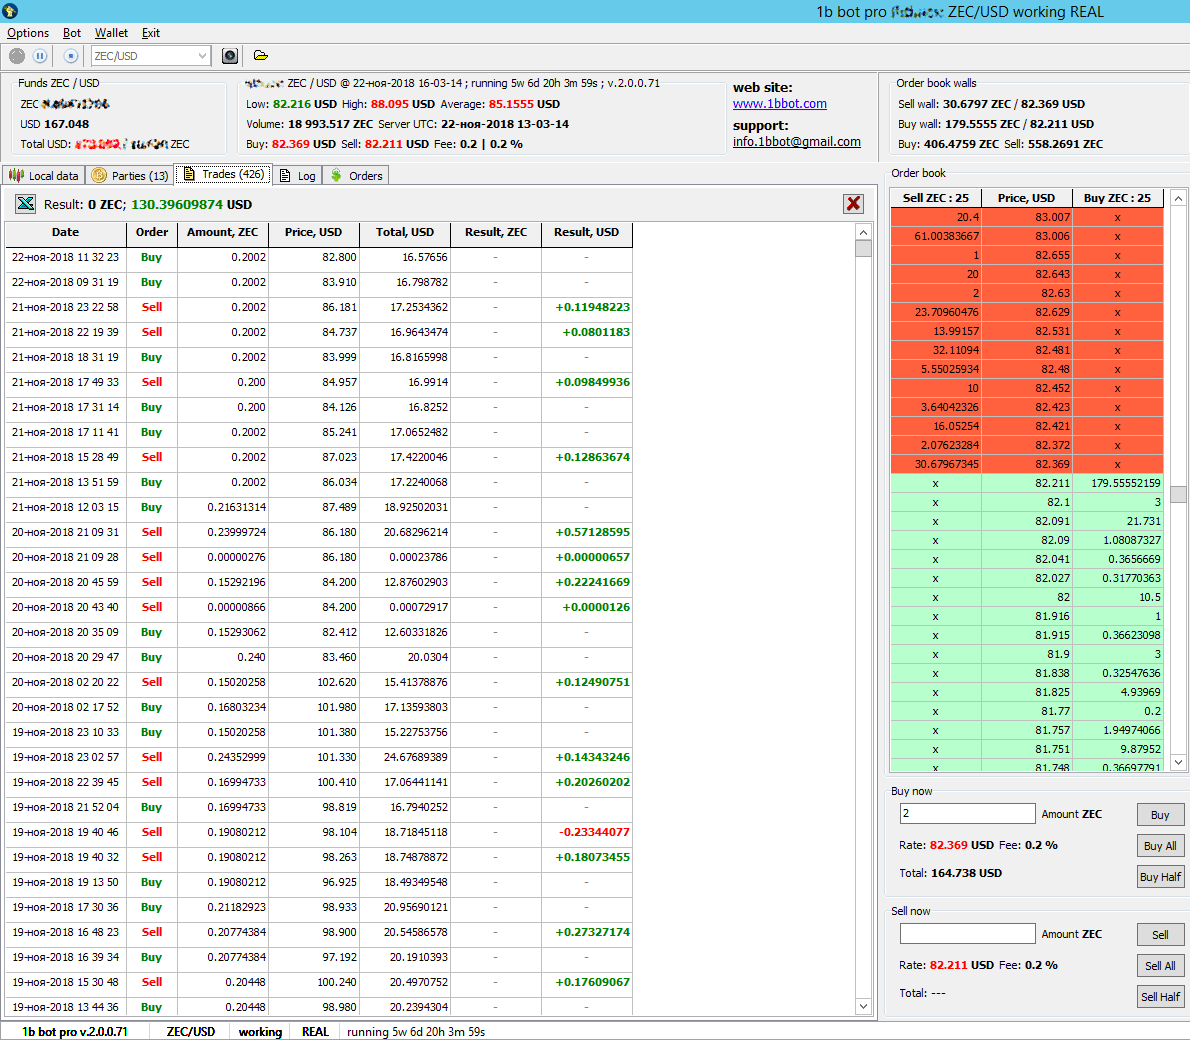Open the www.1bbot.com website link
This screenshot has height=1040, width=1190.
pos(779,104)
